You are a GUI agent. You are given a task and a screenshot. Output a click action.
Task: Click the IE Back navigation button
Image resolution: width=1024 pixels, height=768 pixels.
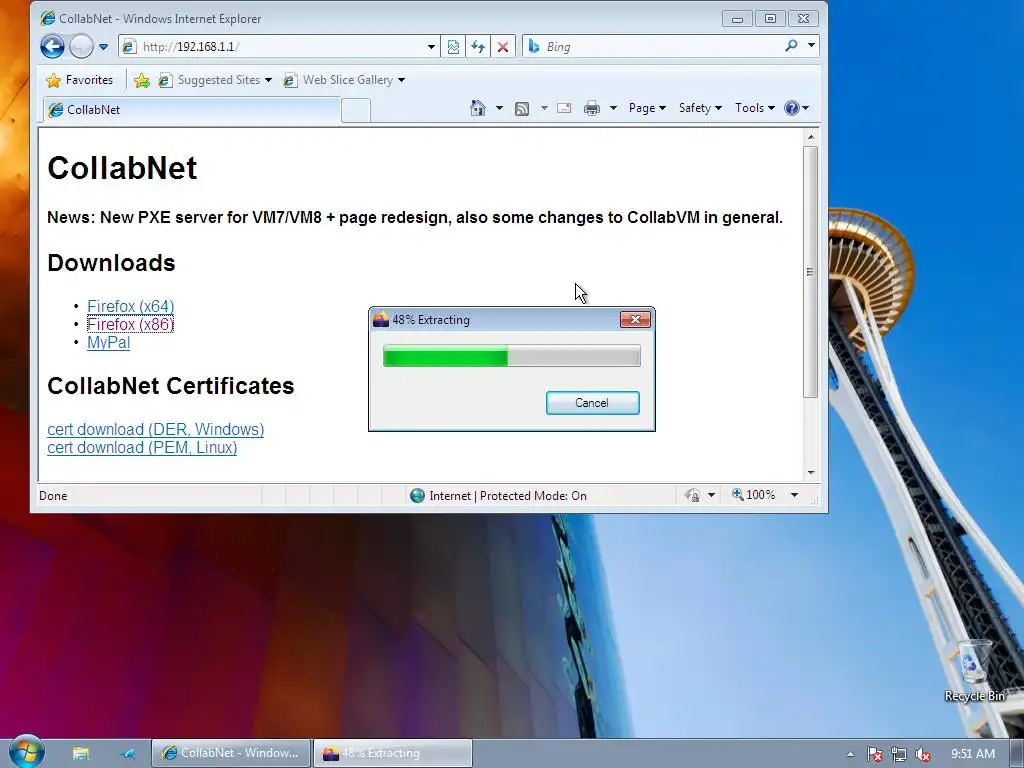pyautogui.click(x=52, y=46)
